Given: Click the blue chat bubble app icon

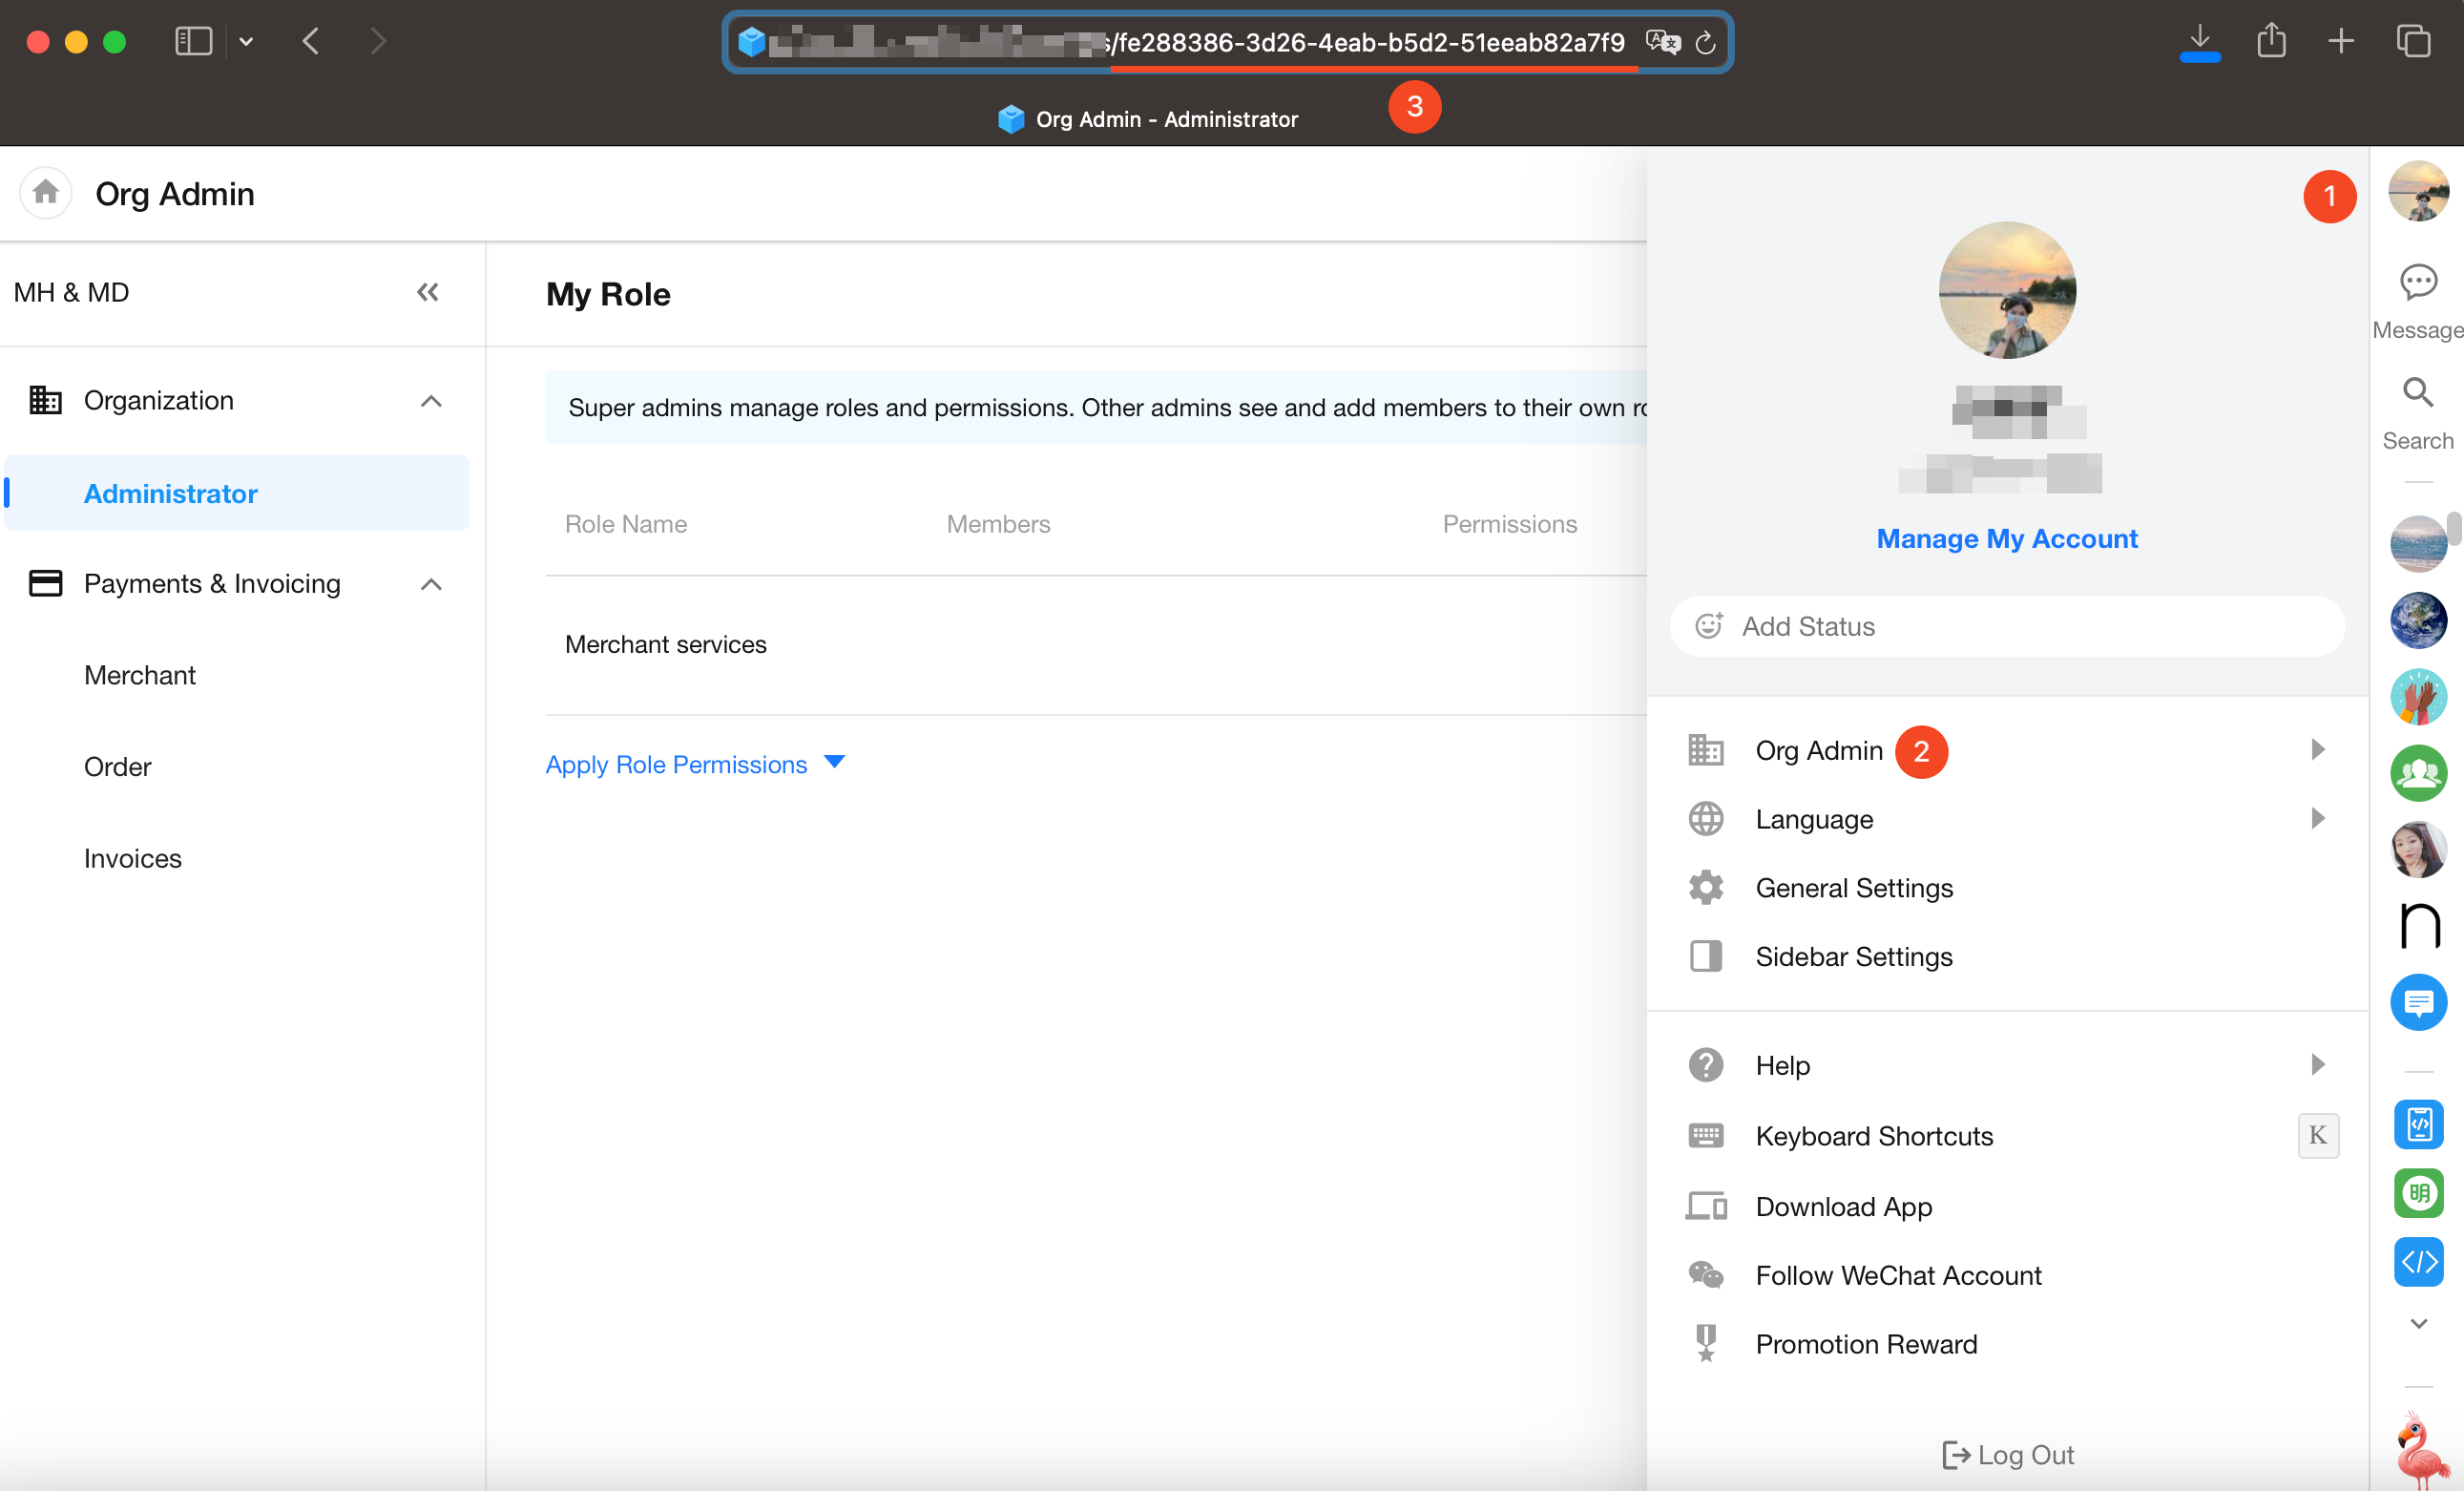Looking at the screenshot, I should (2417, 1002).
